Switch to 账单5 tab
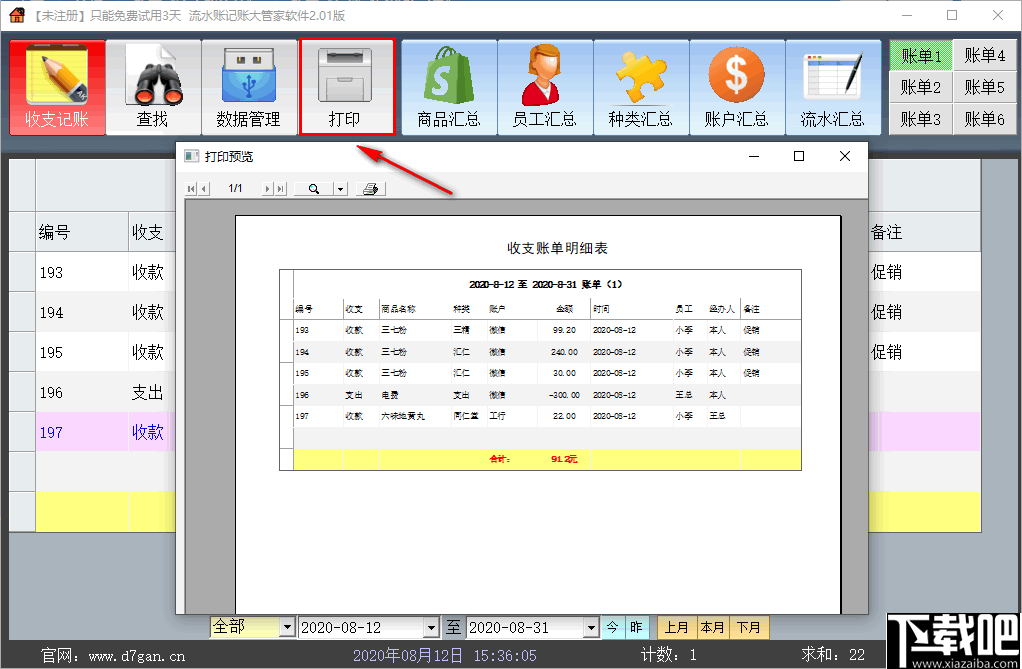 tap(985, 87)
